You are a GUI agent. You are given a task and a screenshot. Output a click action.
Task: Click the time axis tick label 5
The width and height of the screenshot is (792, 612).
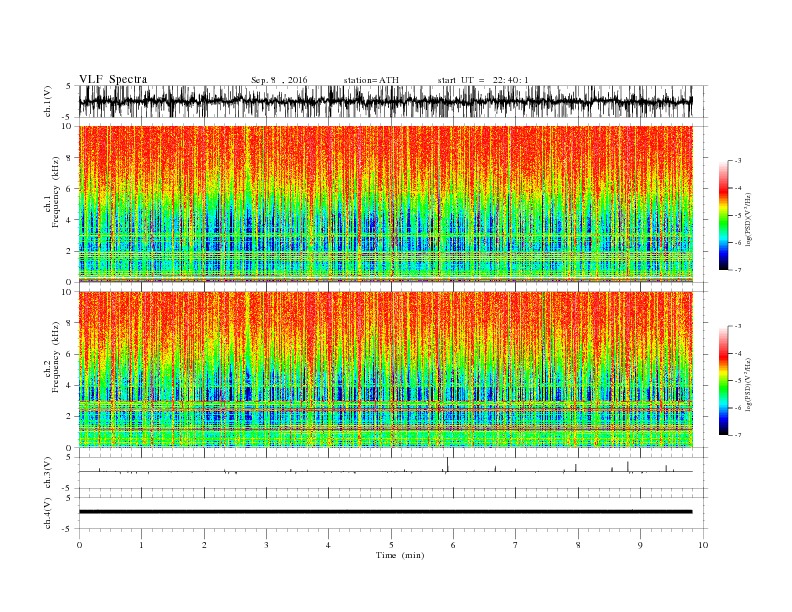point(391,545)
